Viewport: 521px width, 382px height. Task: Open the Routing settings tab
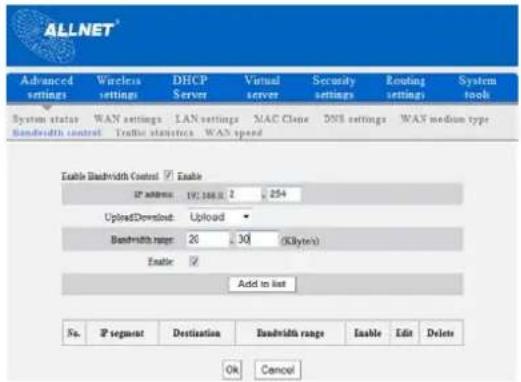click(405, 87)
